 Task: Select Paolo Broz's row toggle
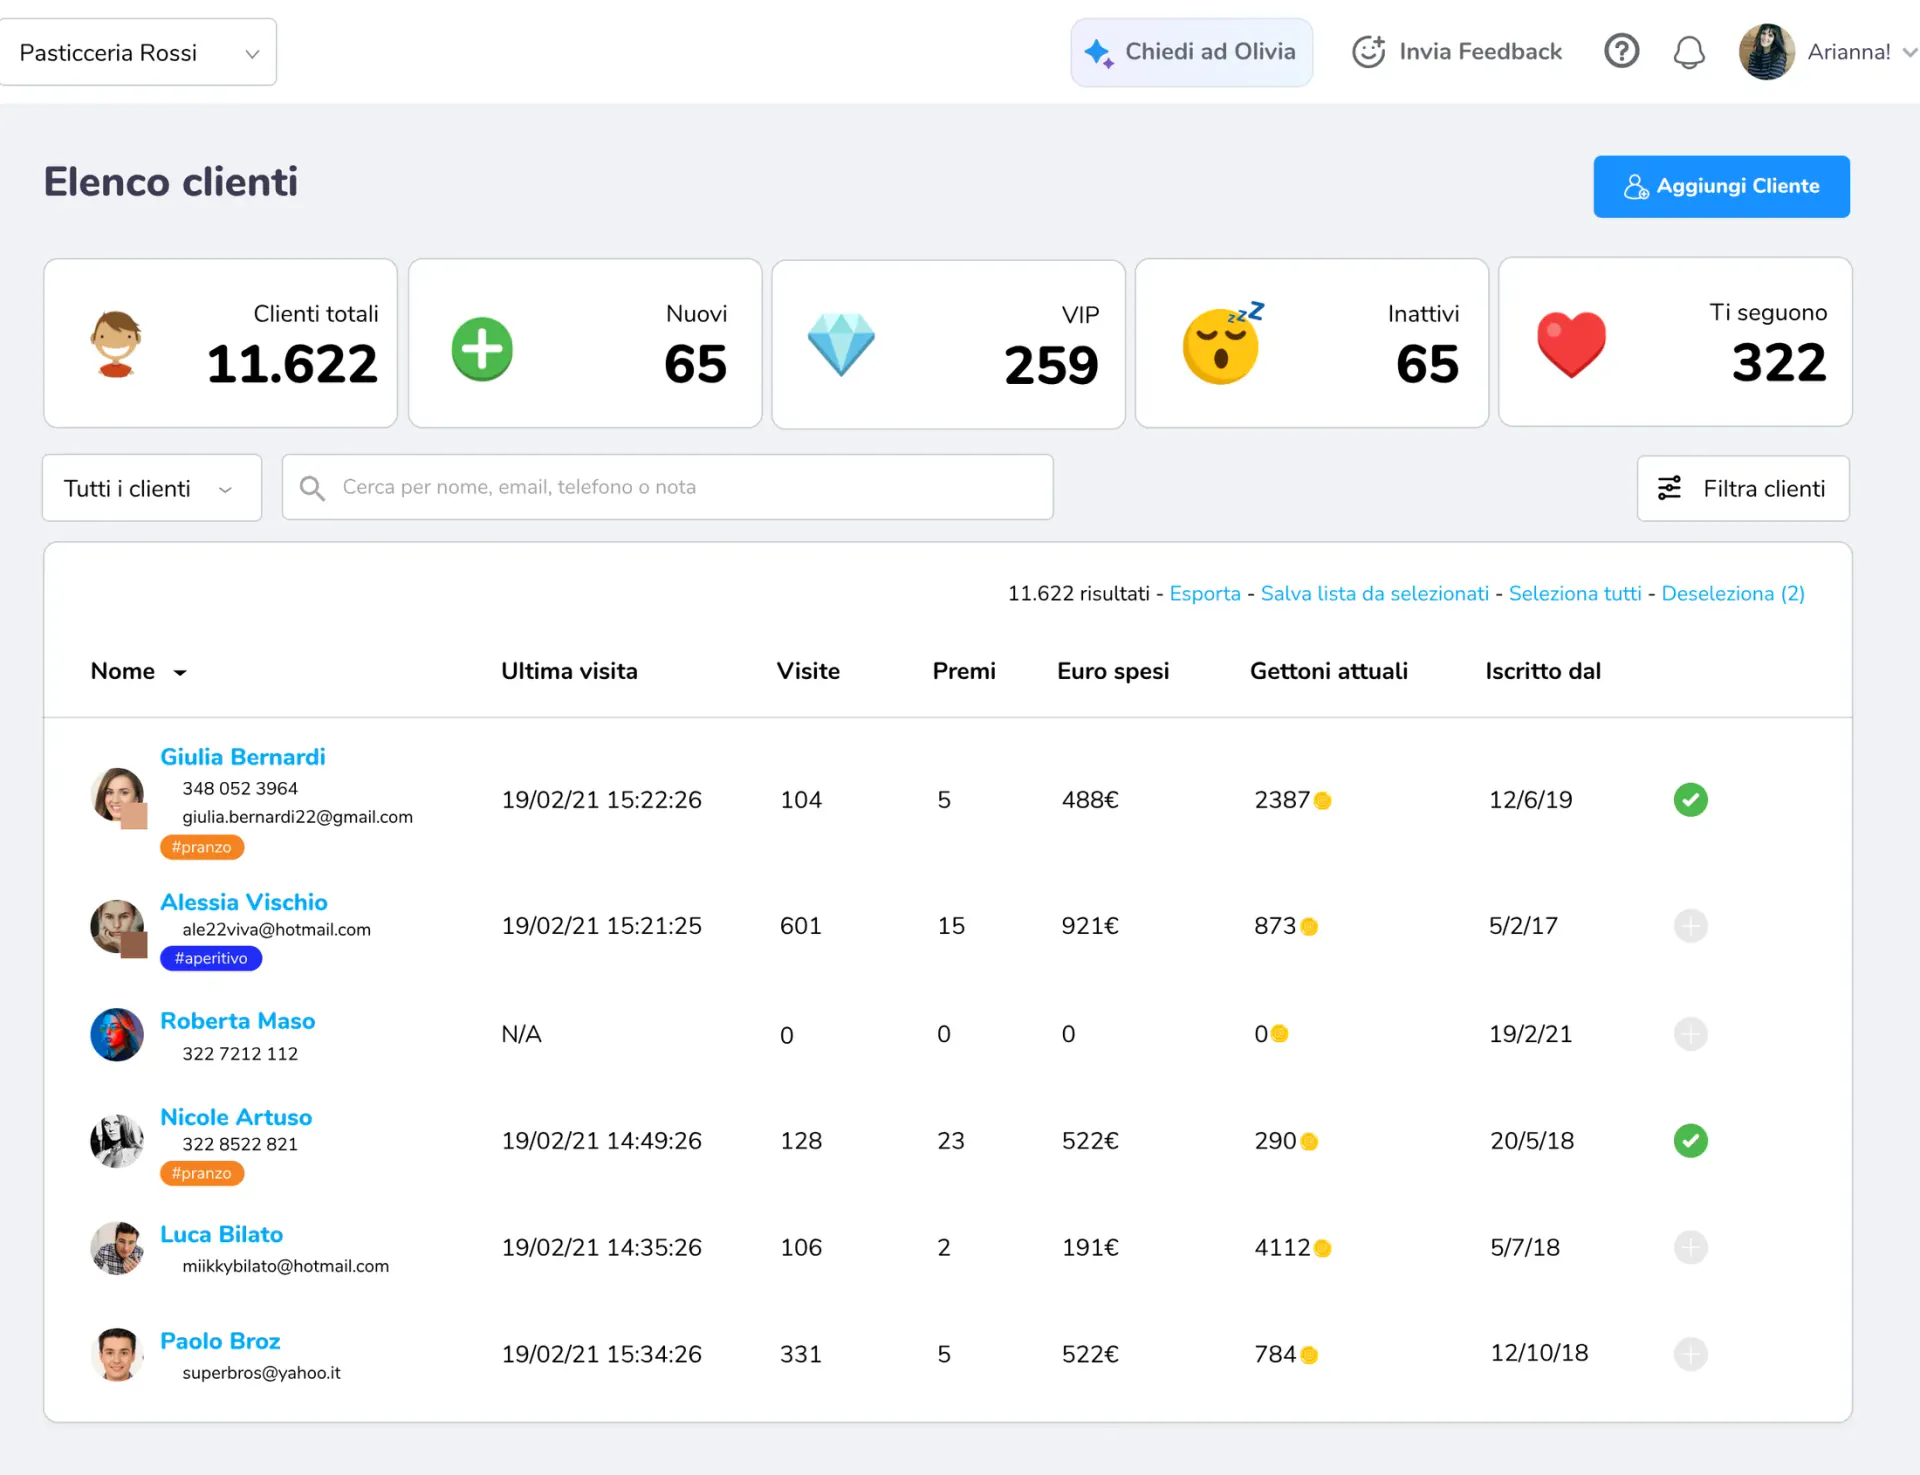point(1690,1355)
